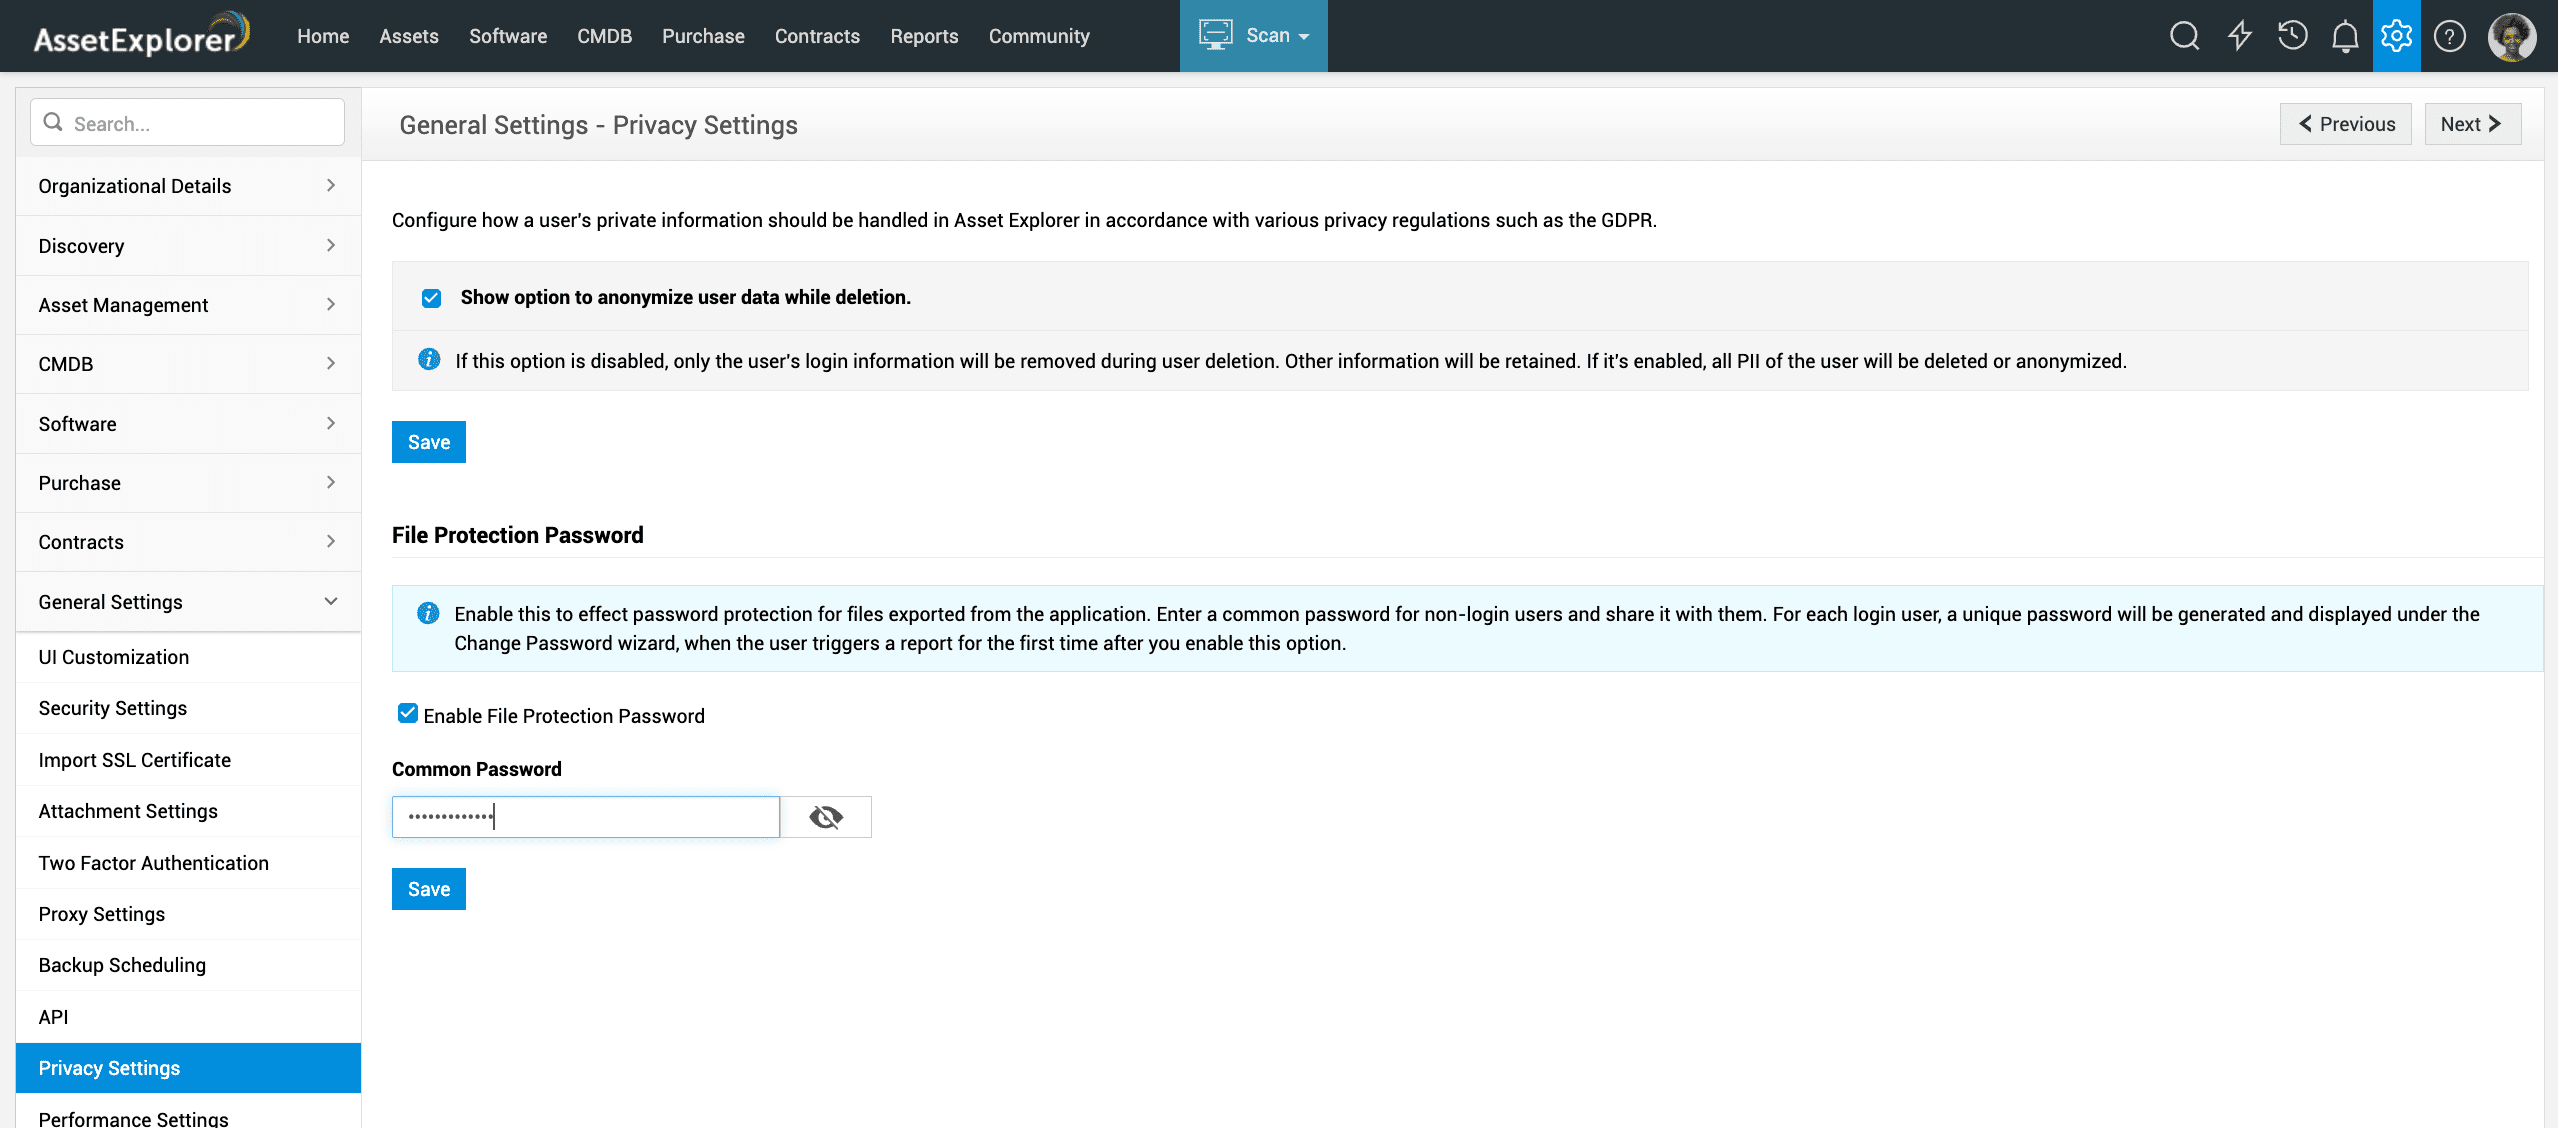Click Save under Common Password field
2558x1128 pixels.
428,889
